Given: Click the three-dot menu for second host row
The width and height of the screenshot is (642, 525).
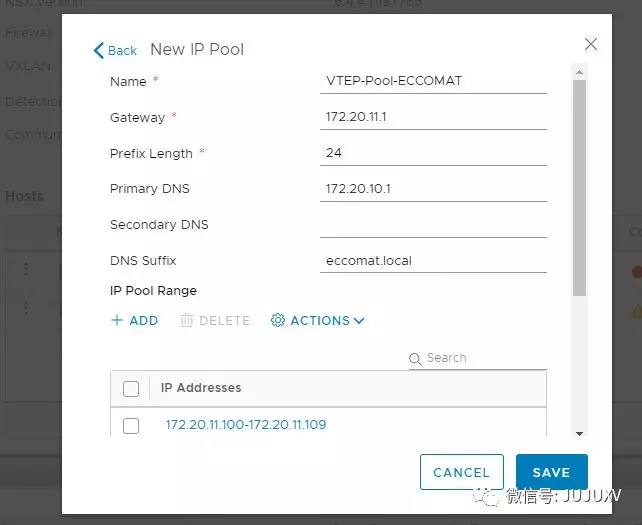Looking at the screenshot, I should [26, 308].
